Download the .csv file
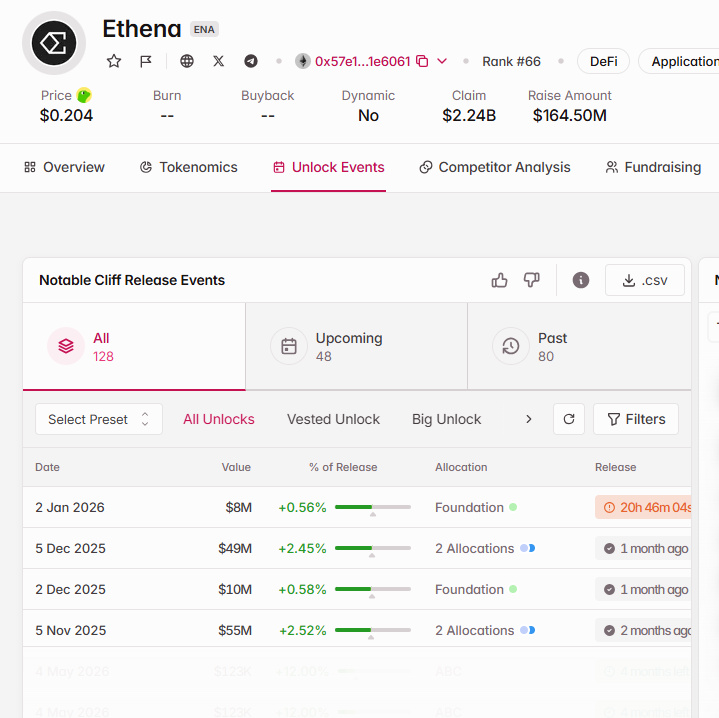This screenshot has height=718, width=719. 645,280
